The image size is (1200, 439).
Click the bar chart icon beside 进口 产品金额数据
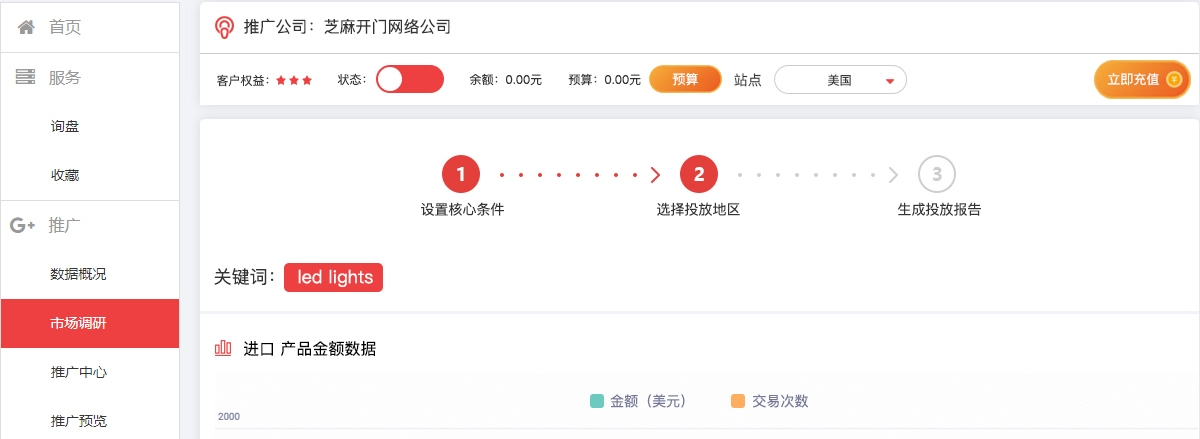tap(223, 348)
